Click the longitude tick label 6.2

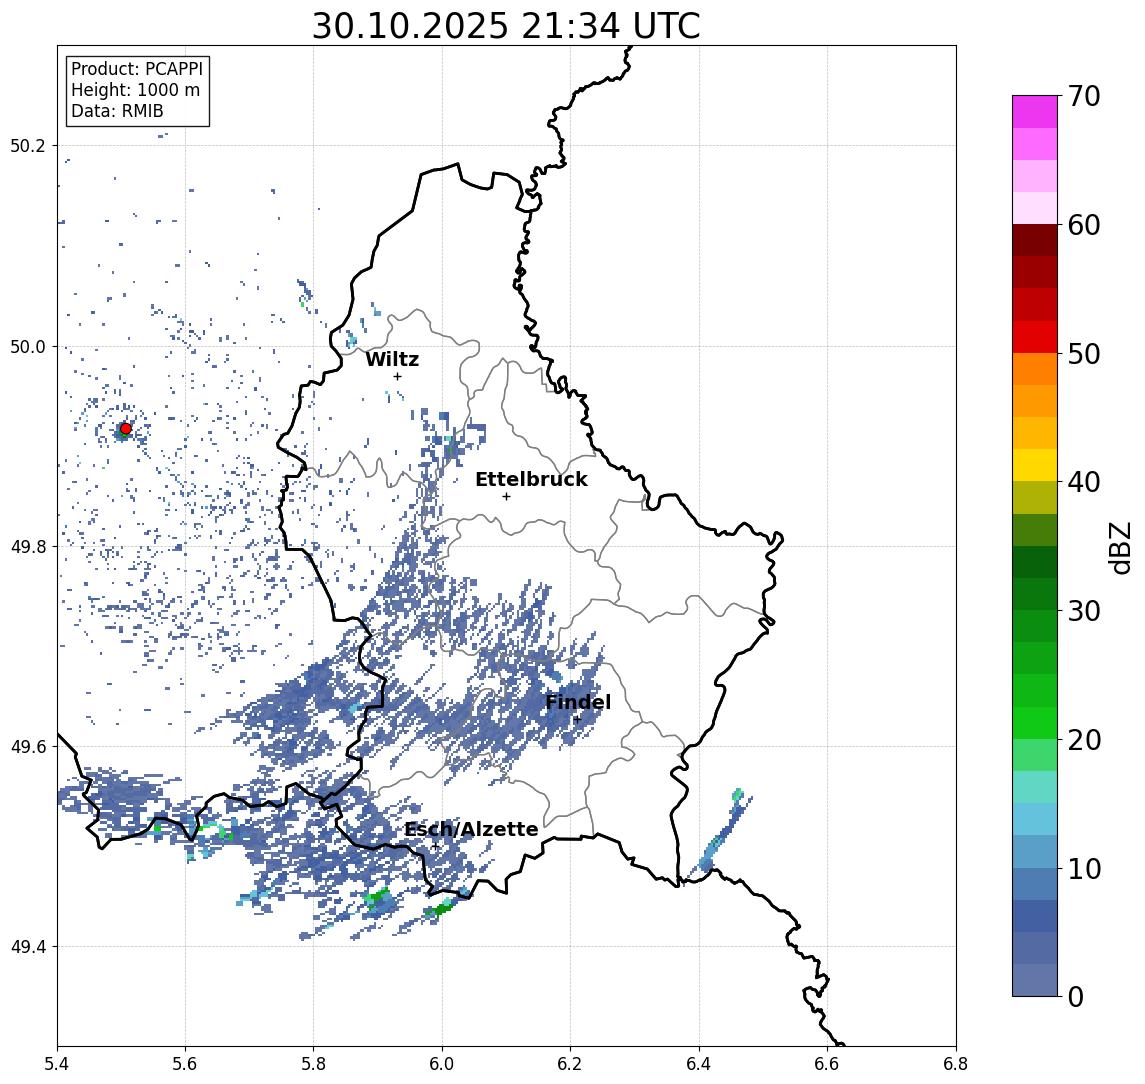pyautogui.click(x=570, y=1064)
